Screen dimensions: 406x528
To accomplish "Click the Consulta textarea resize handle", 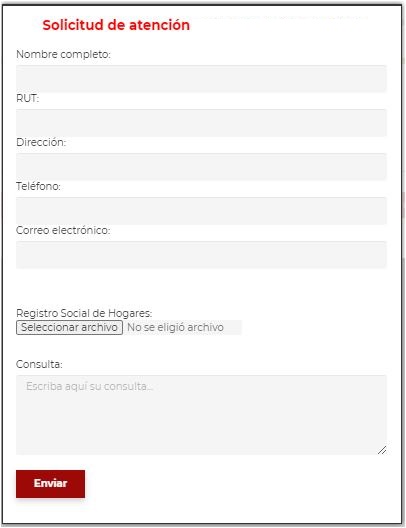I will (382, 450).
